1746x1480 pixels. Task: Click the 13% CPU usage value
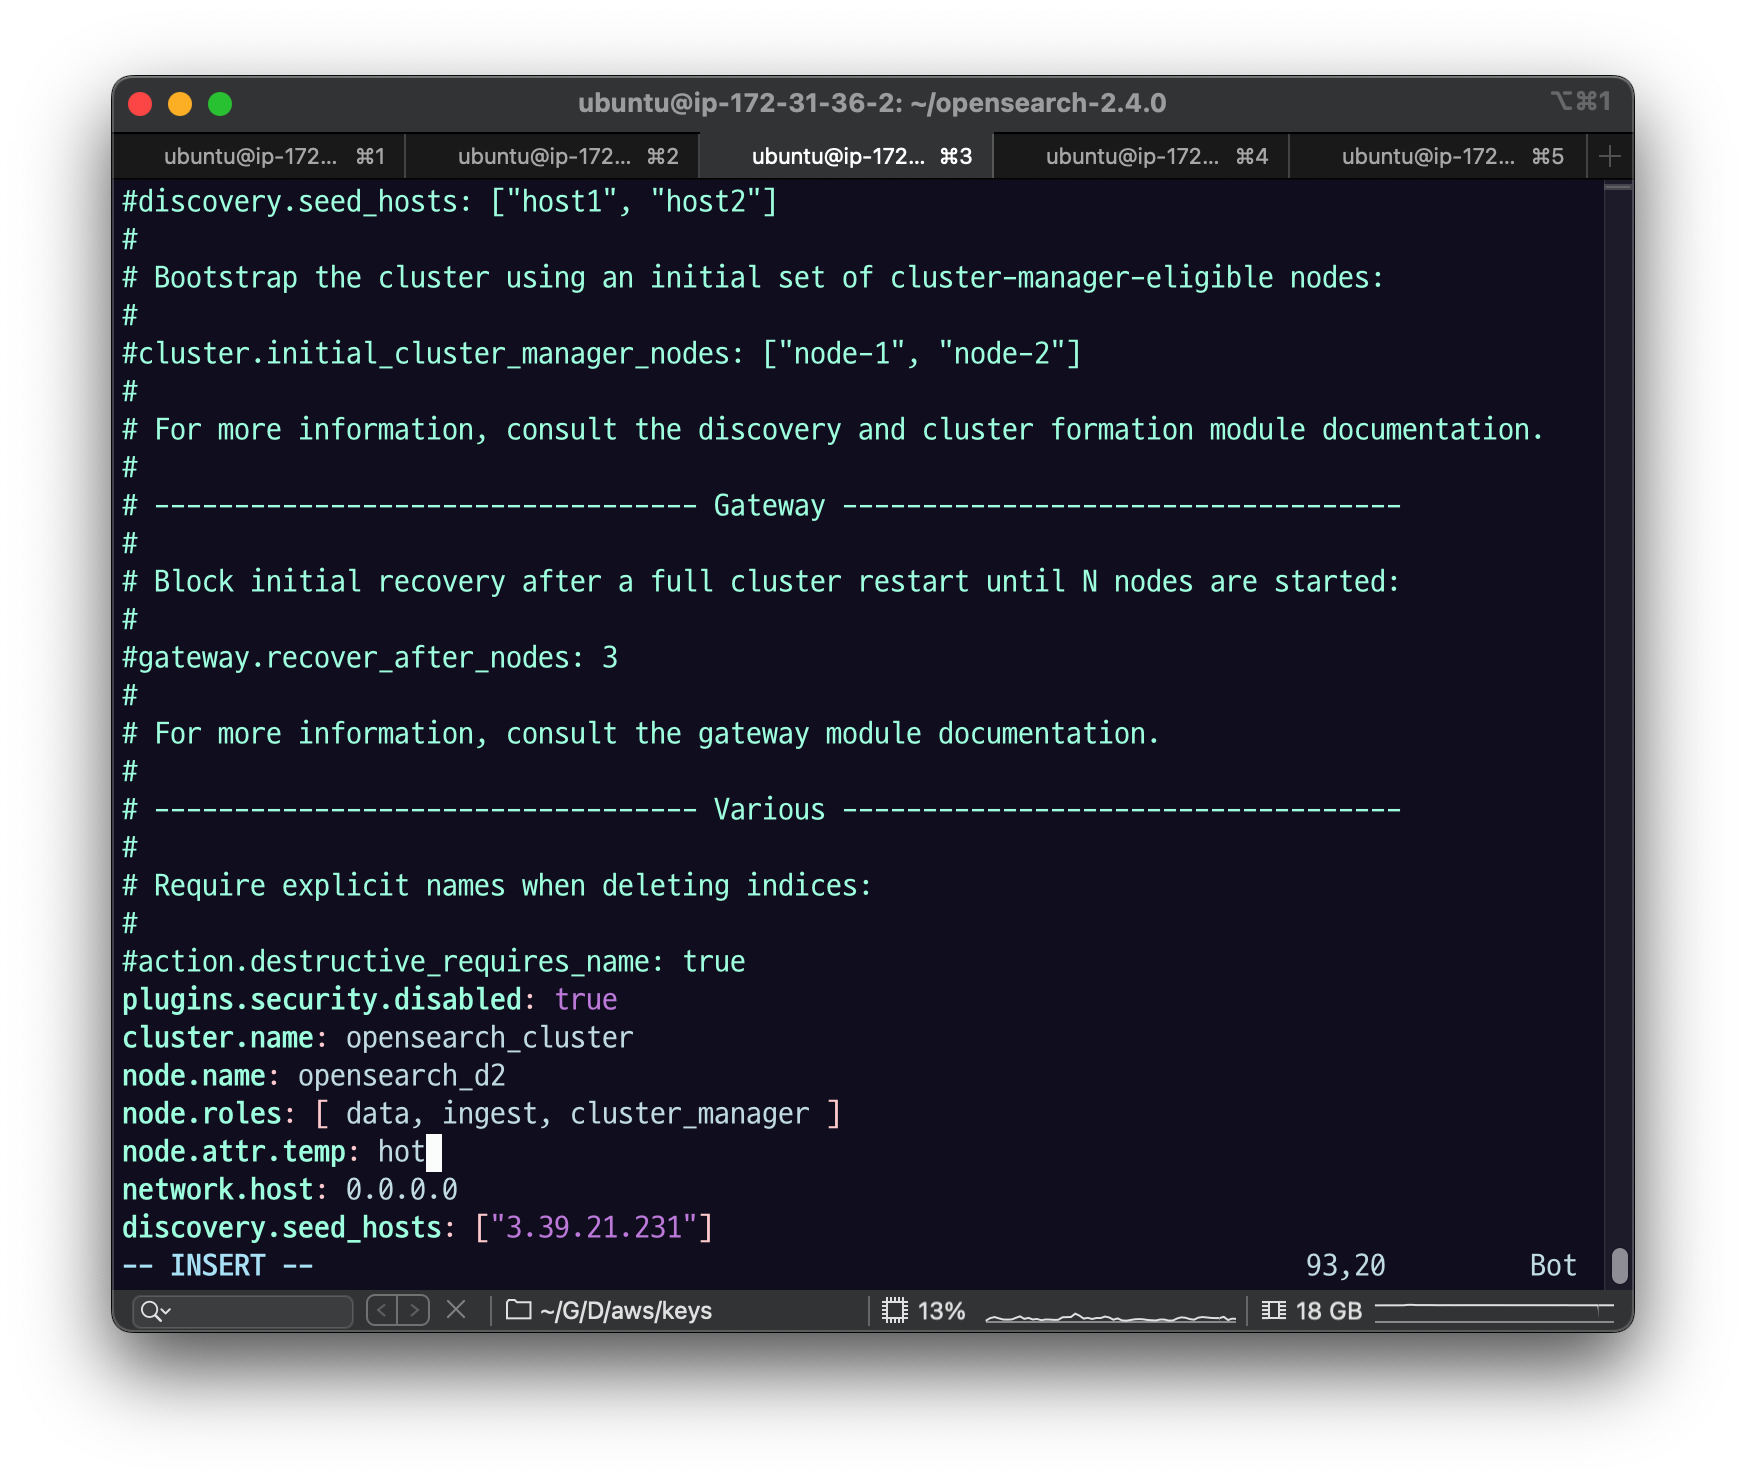(x=941, y=1311)
